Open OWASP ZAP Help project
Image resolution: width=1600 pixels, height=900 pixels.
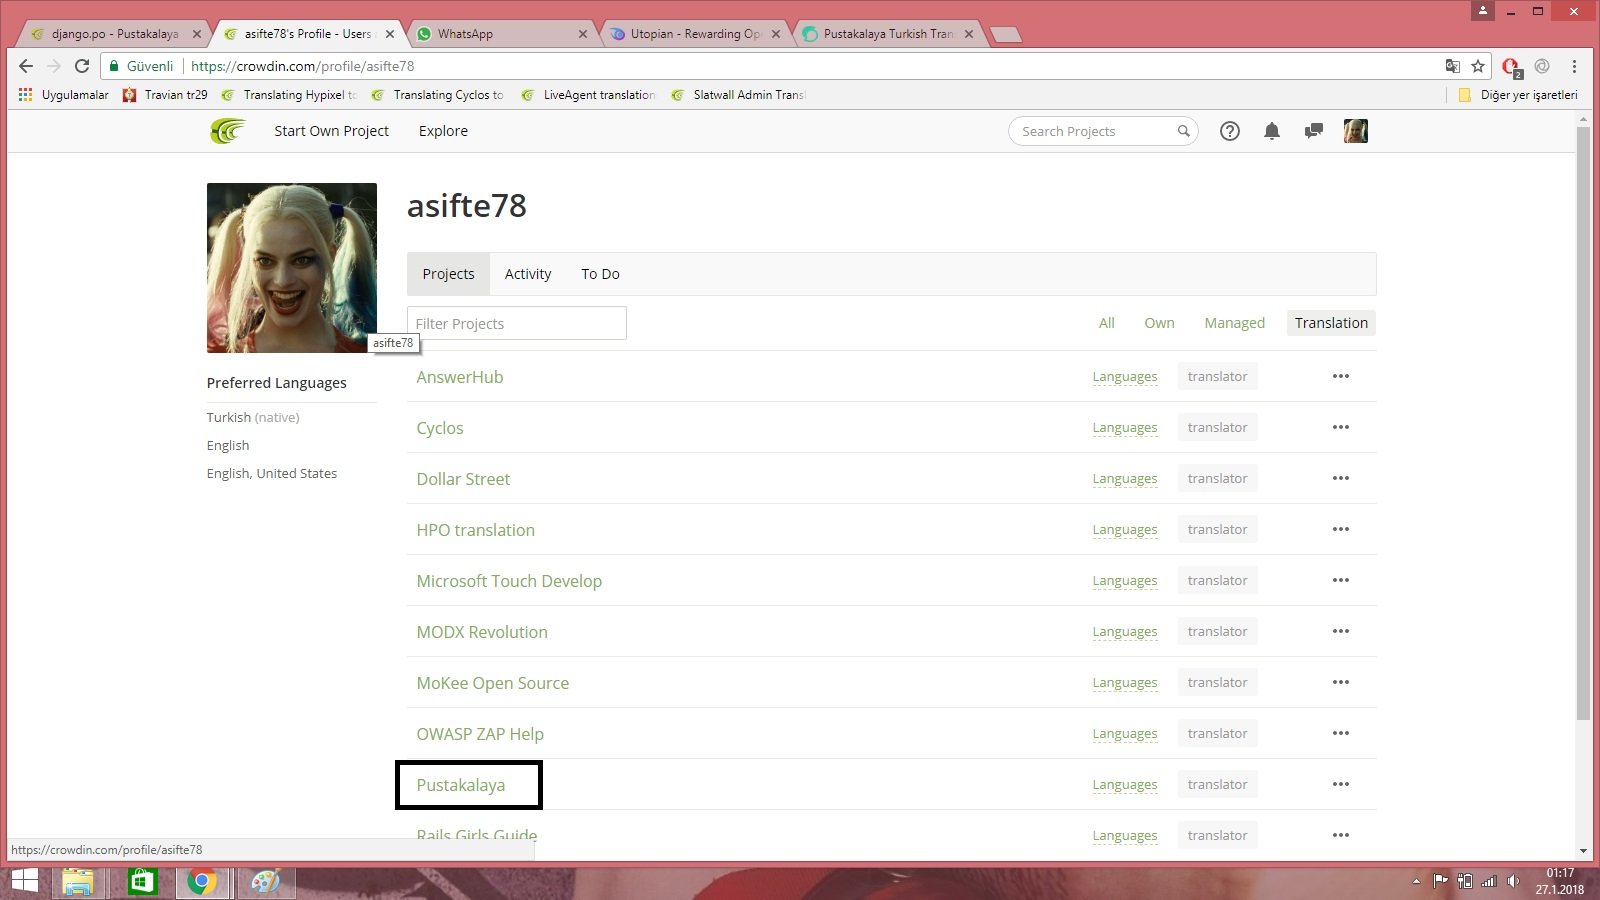480,734
